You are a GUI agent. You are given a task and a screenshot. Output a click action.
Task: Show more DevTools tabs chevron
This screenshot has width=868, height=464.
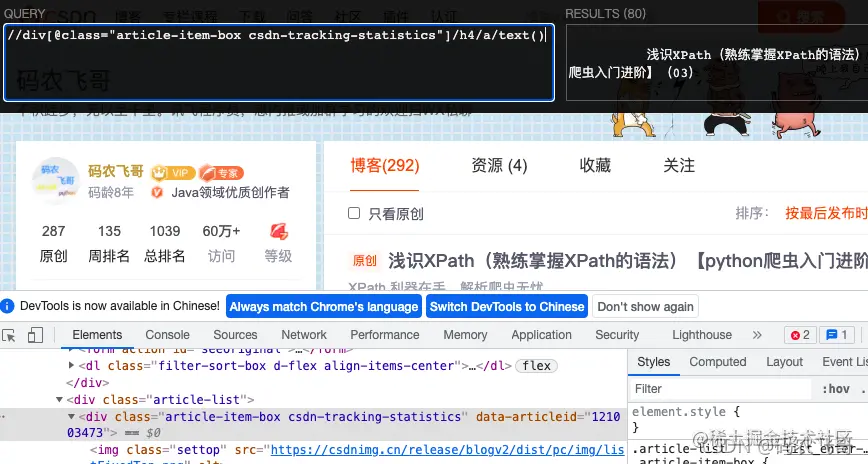(757, 335)
